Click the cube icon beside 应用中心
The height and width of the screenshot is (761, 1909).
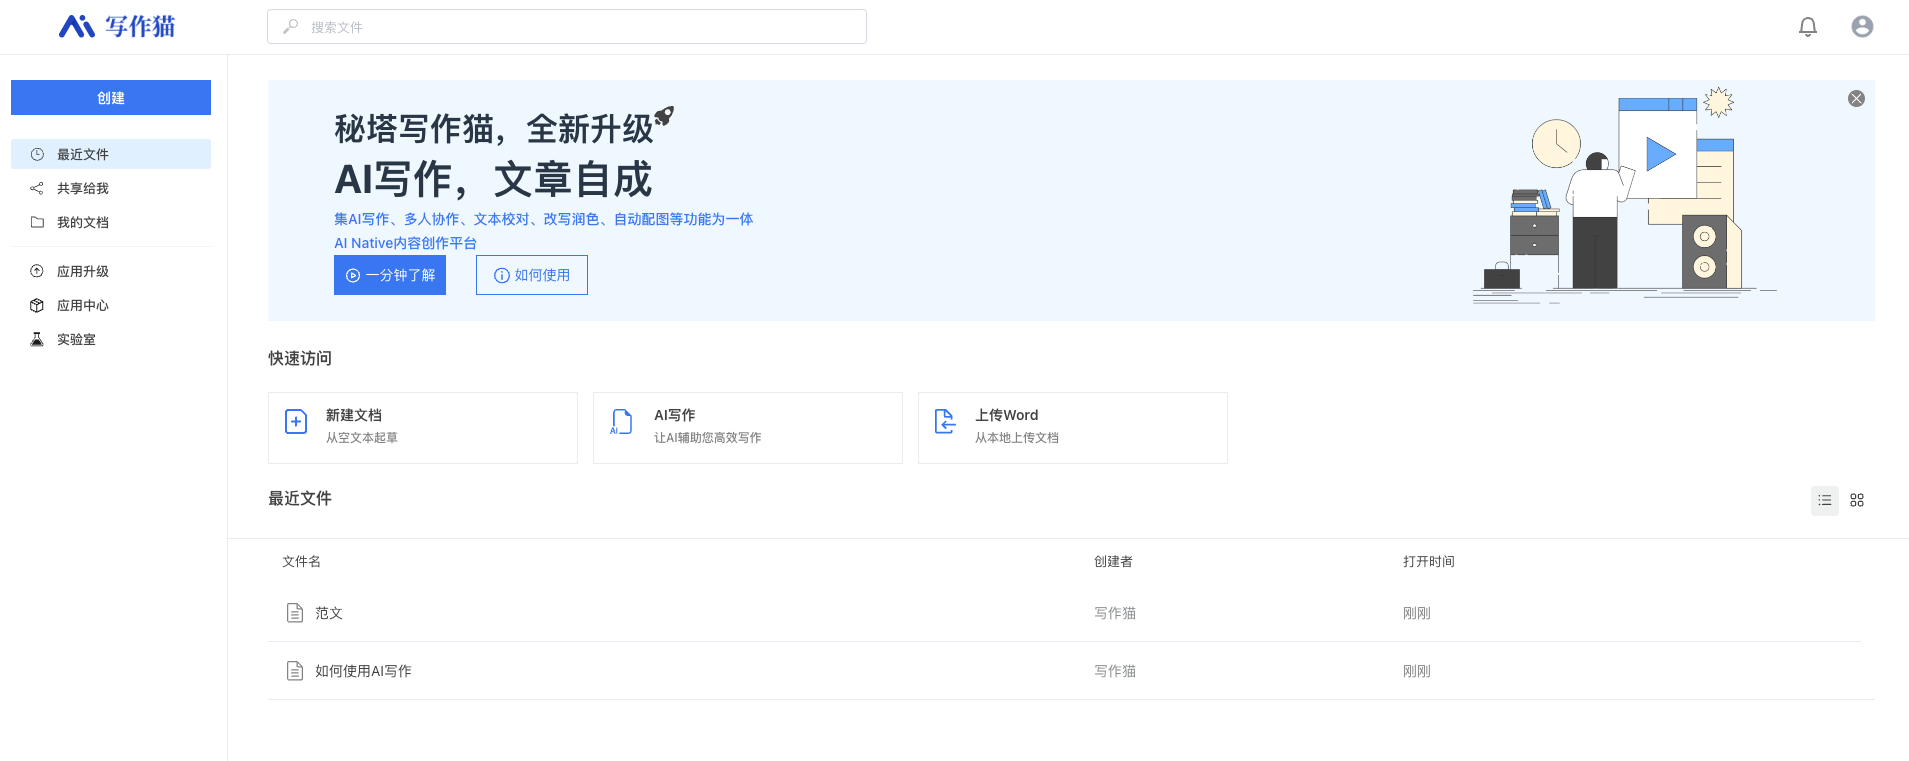[37, 305]
